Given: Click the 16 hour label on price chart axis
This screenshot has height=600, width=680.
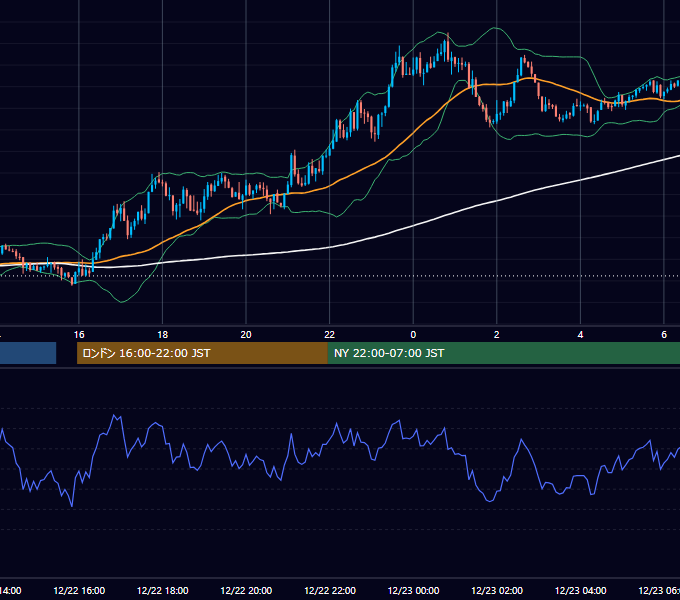Looking at the screenshot, I should 79,335.
